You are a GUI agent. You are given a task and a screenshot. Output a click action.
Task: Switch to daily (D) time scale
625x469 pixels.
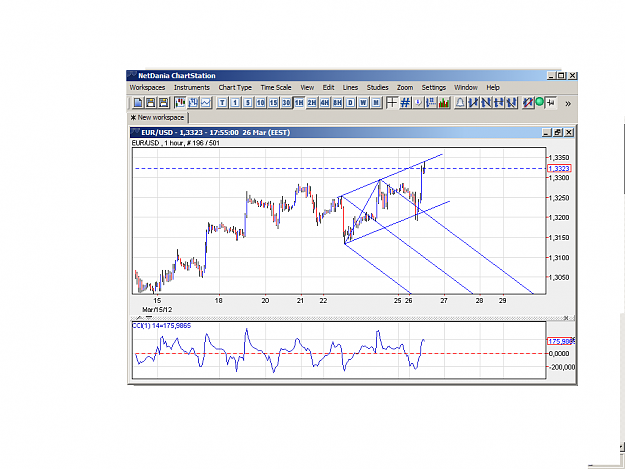(x=350, y=103)
